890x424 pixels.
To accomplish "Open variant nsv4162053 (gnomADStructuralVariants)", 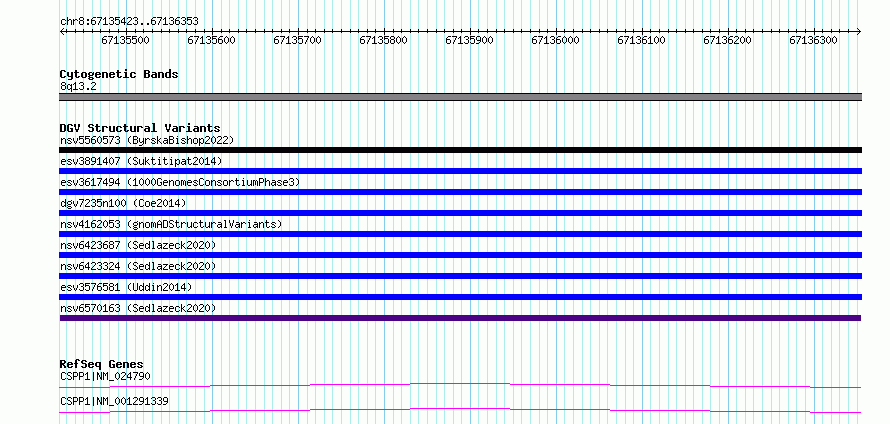I will click(x=171, y=224).
